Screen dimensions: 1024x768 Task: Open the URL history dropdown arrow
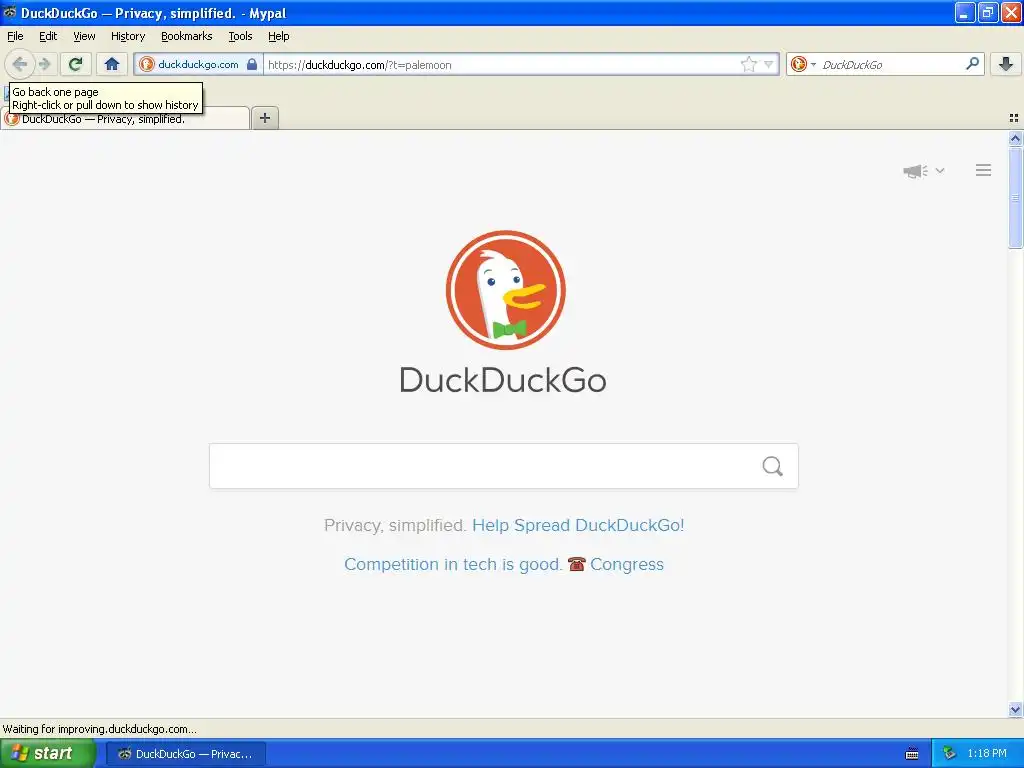[x=769, y=64]
